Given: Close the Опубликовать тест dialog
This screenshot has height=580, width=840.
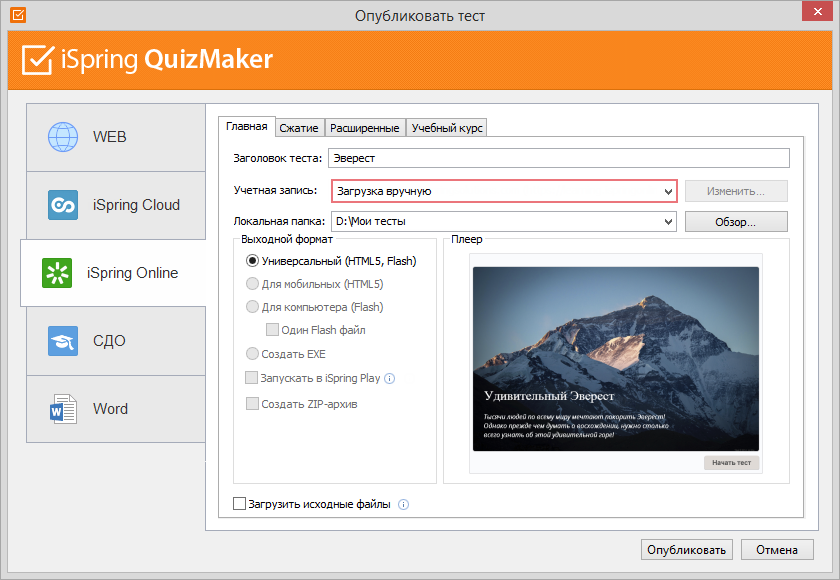Looking at the screenshot, I should tap(818, 11).
